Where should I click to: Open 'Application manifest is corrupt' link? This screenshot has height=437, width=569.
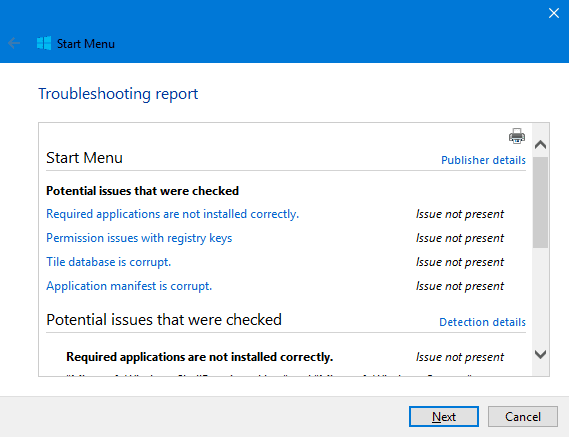pyautogui.click(x=129, y=286)
